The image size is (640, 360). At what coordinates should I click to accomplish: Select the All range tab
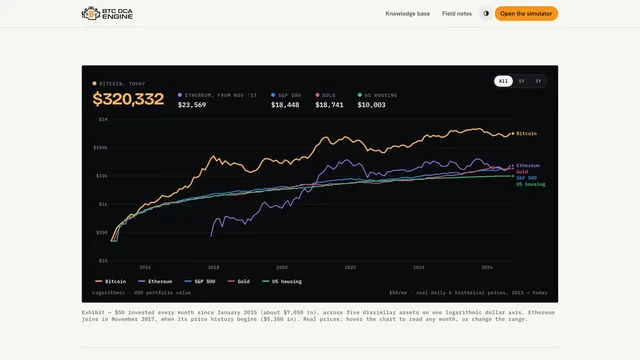point(503,81)
